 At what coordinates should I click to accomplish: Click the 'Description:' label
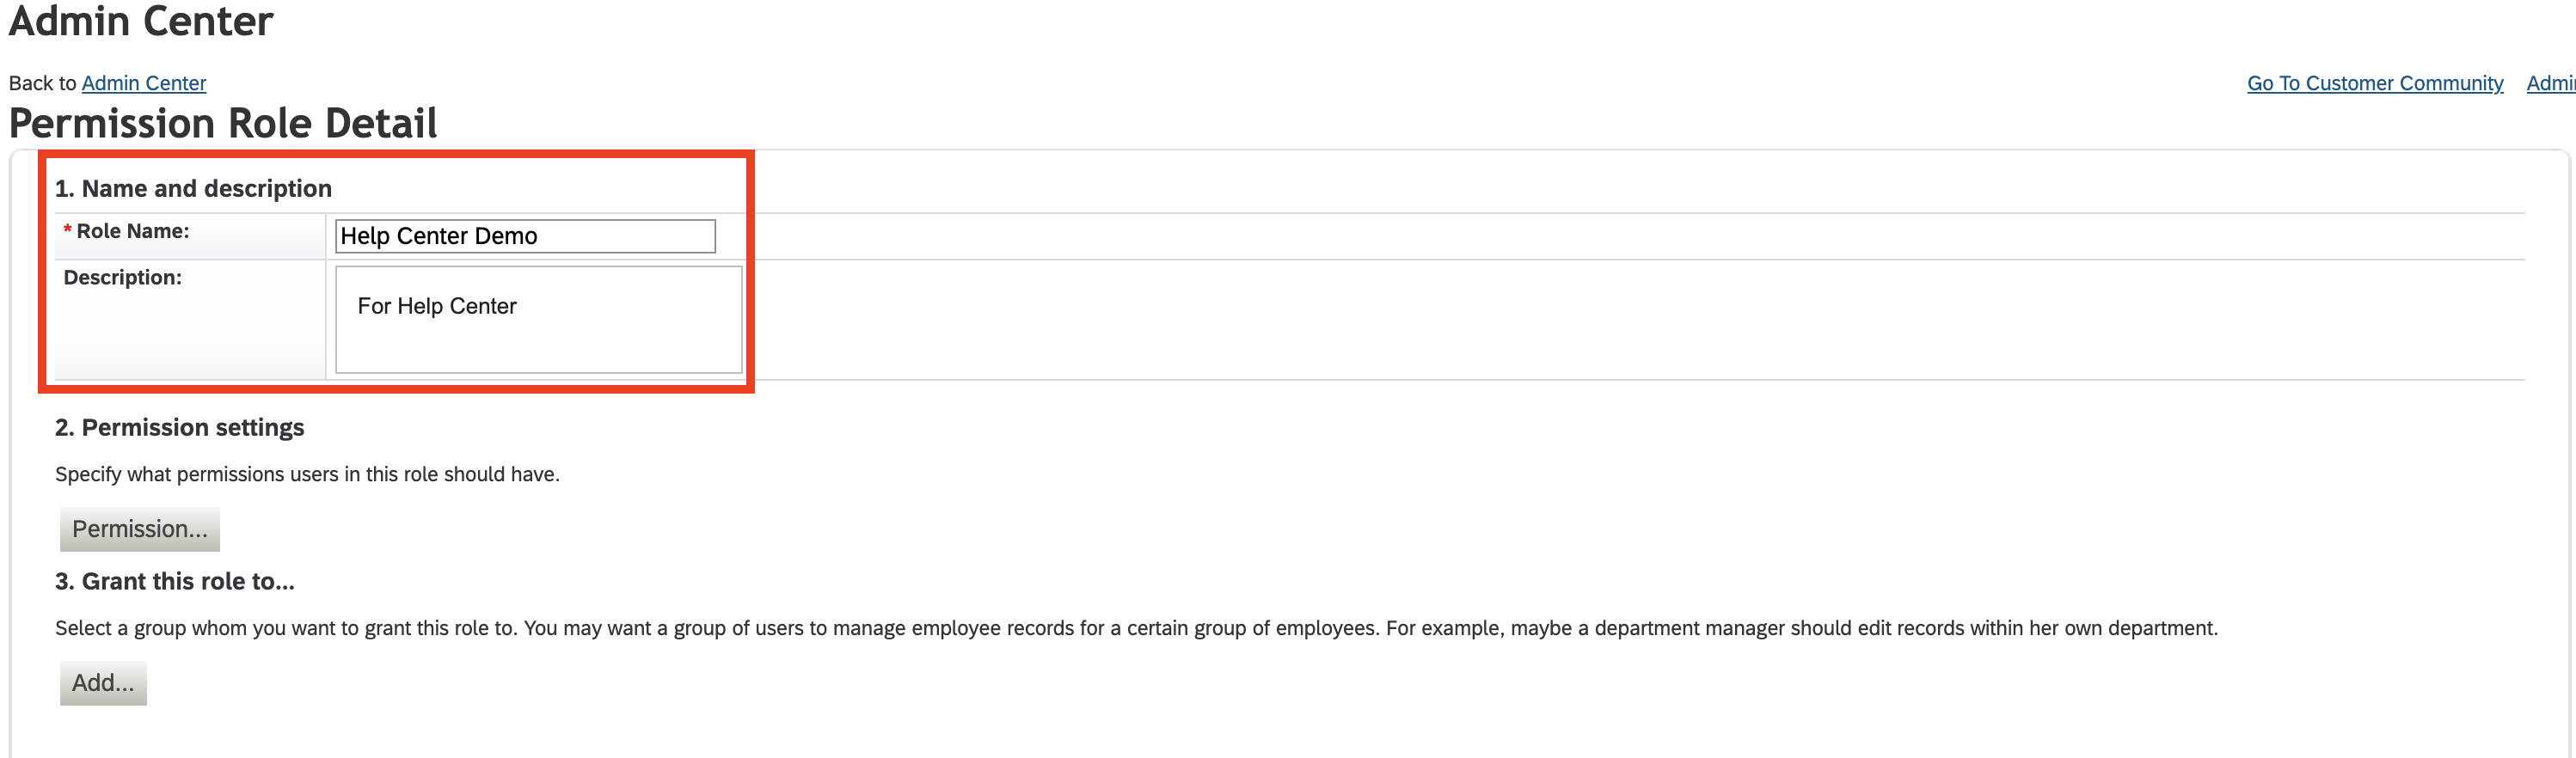click(122, 277)
